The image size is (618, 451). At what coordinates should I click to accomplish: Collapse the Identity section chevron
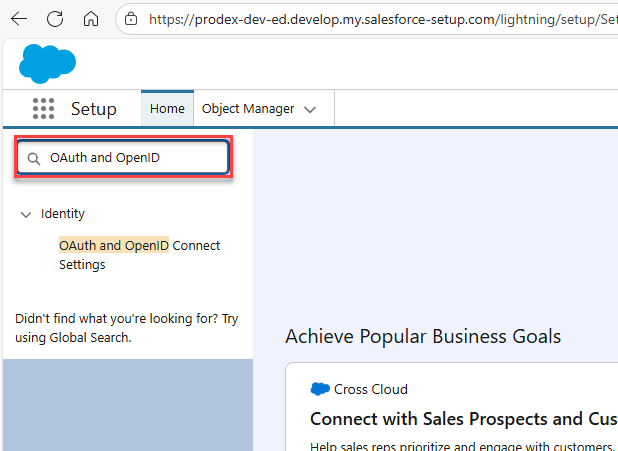tap(25, 214)
